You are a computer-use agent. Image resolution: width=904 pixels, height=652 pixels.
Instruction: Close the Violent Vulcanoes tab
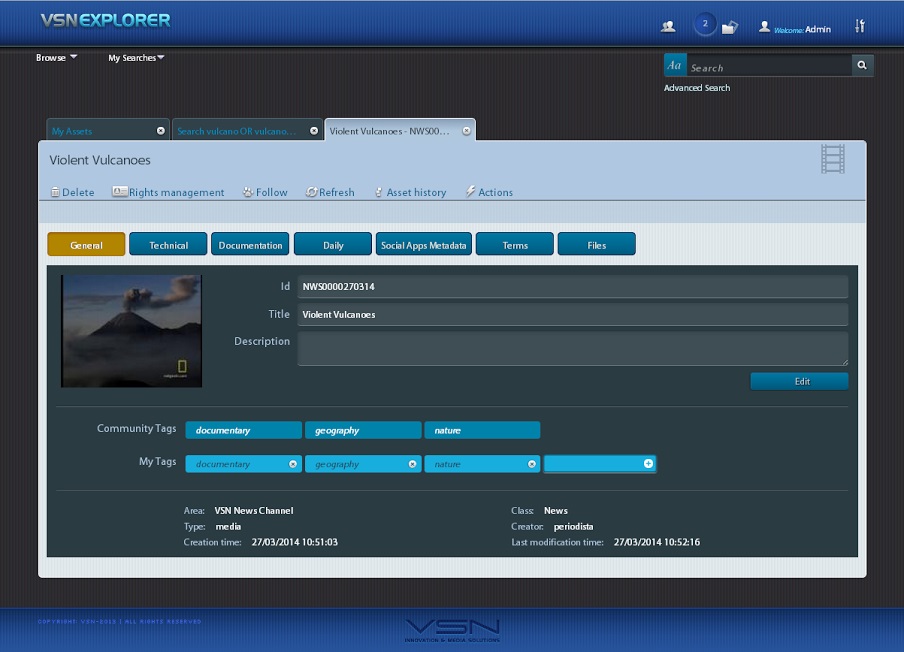tap(466, 131)
